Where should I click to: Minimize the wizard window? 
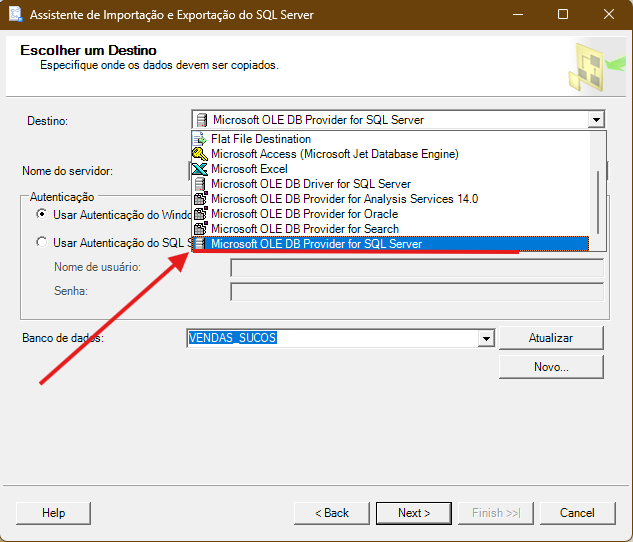(x=518, y=15)
